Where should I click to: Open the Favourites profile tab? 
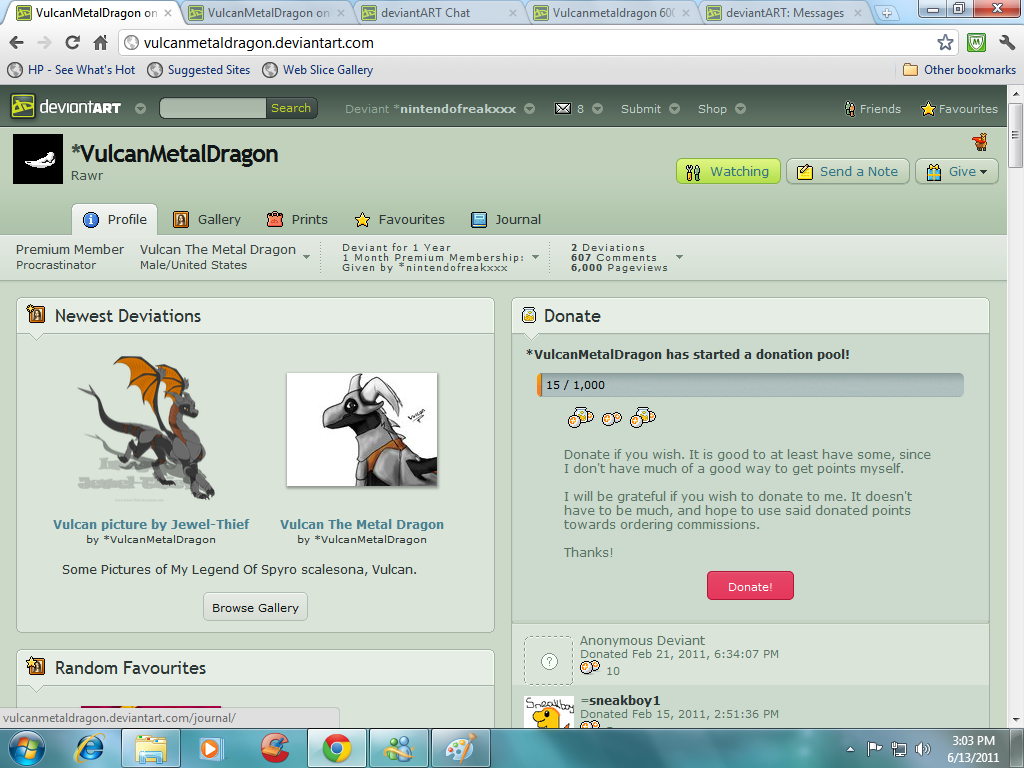pos(400,219)
